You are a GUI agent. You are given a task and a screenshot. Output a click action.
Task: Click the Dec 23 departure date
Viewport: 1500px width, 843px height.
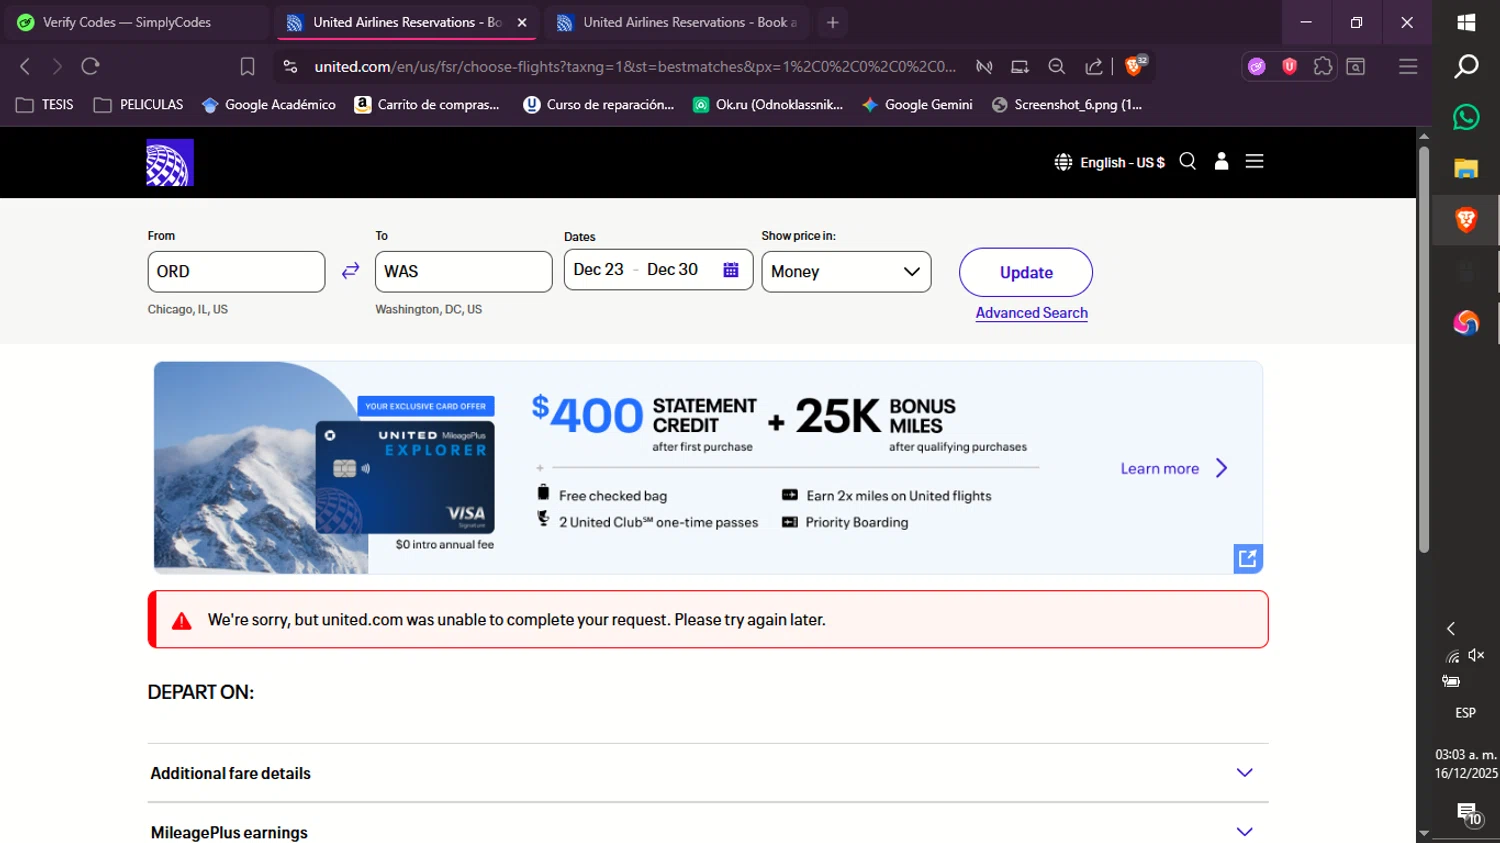coord(598,270)
